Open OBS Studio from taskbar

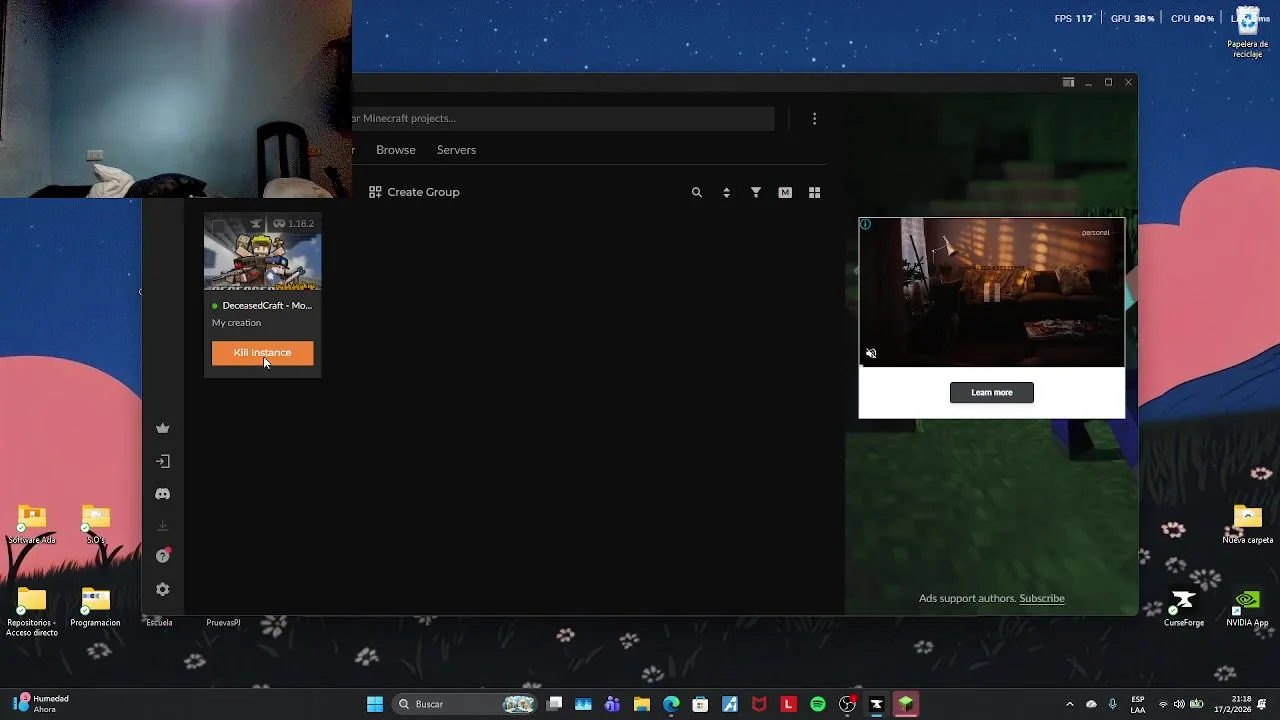pos(847,704)
